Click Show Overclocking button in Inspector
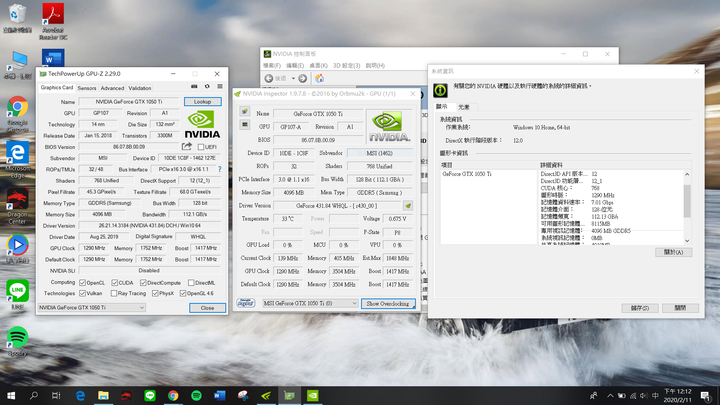720x405 pixels. point(388,304)
